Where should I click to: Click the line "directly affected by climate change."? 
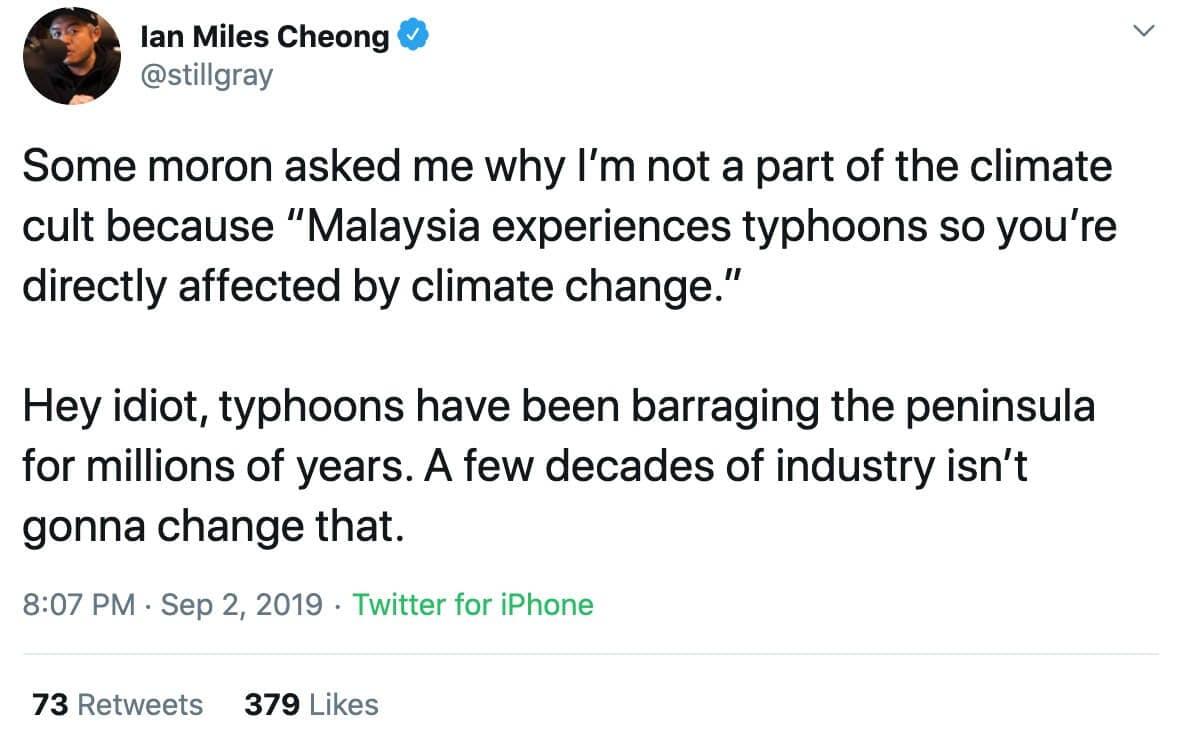point(381,287)
